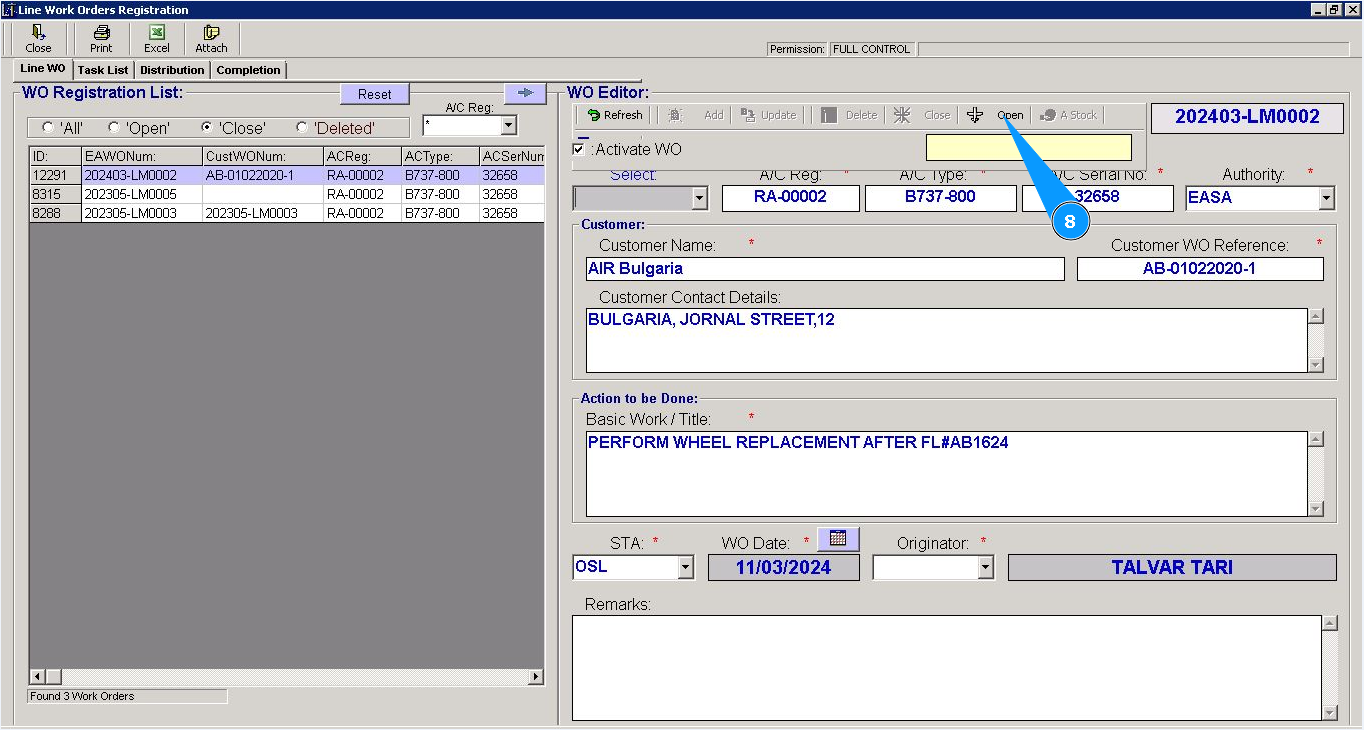
Task: Toggle the Activate WO checkbox
Action: tap(579, 150)
